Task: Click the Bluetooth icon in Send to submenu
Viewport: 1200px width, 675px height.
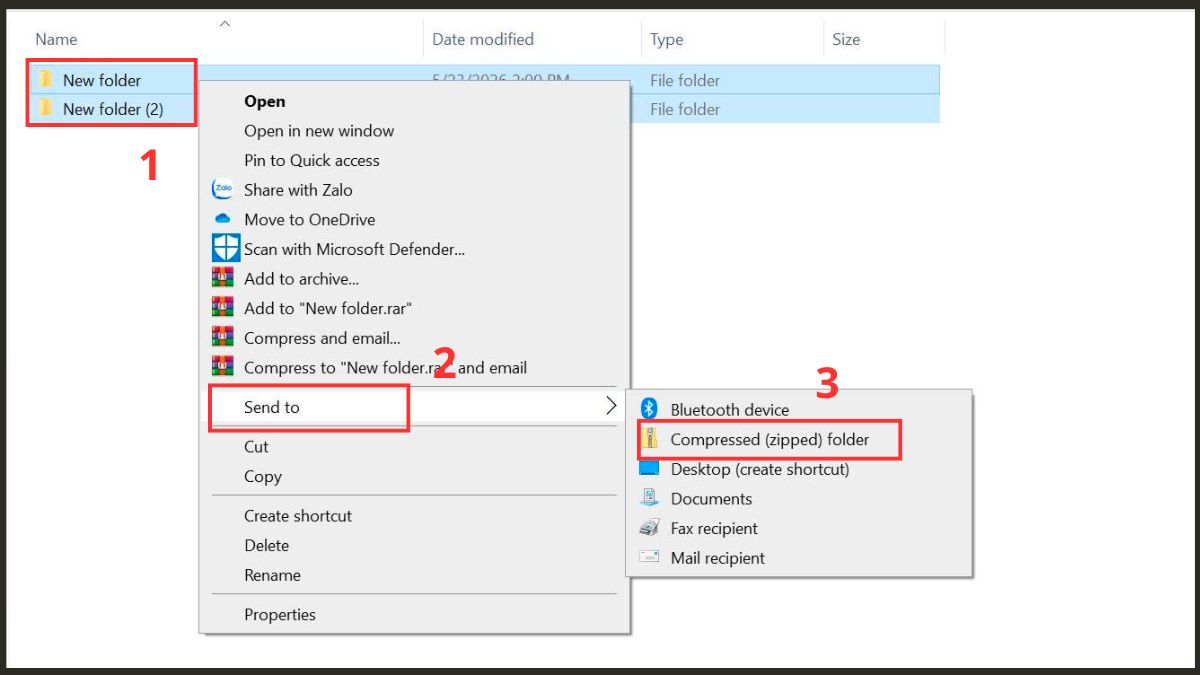Action: pos(649,409)
